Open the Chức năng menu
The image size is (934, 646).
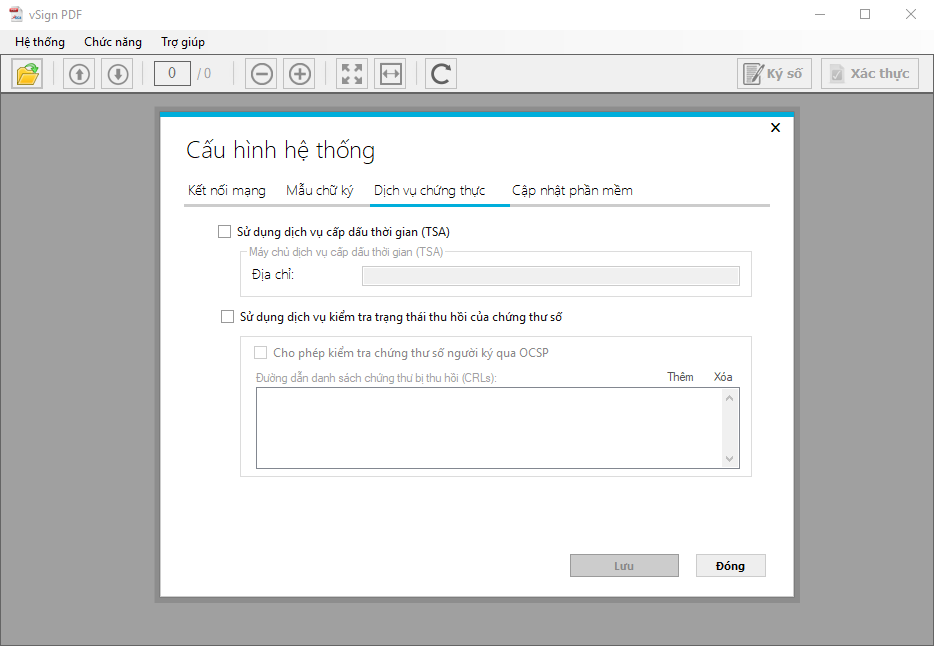tap(112, 42)
